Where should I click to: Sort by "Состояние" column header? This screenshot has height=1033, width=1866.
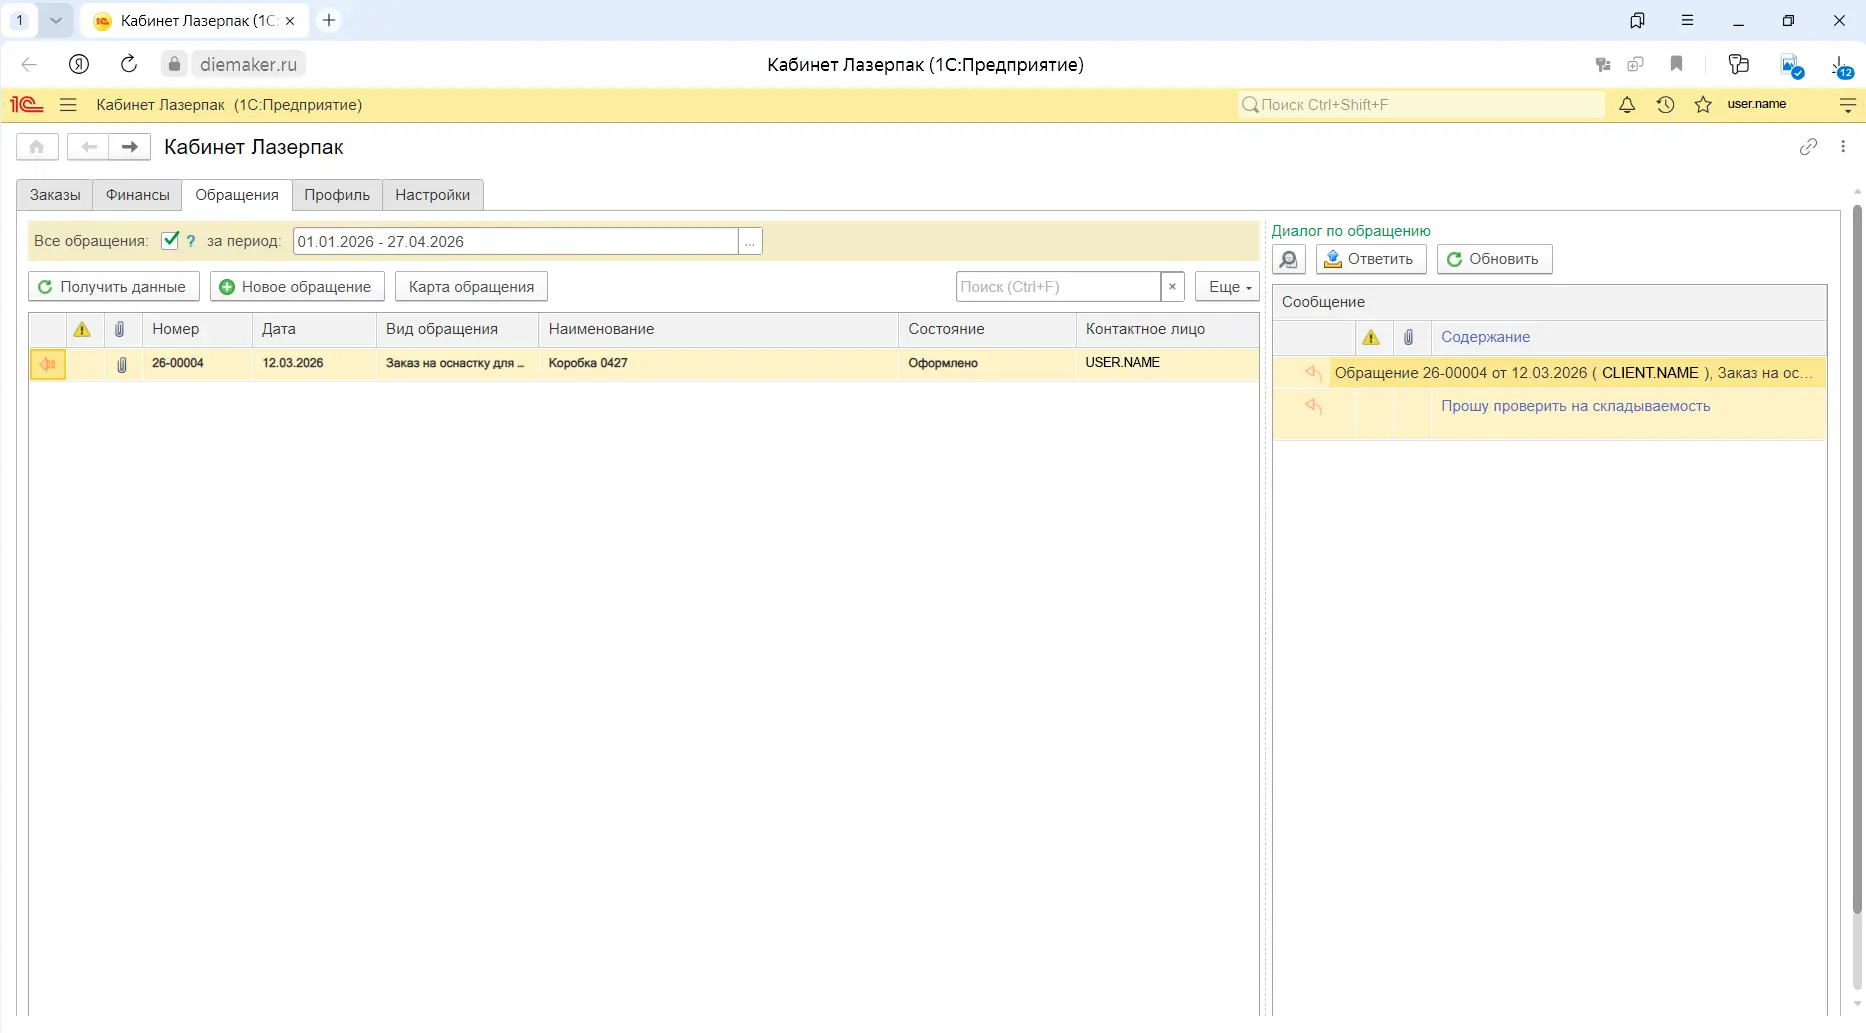[x=987, y=329]
